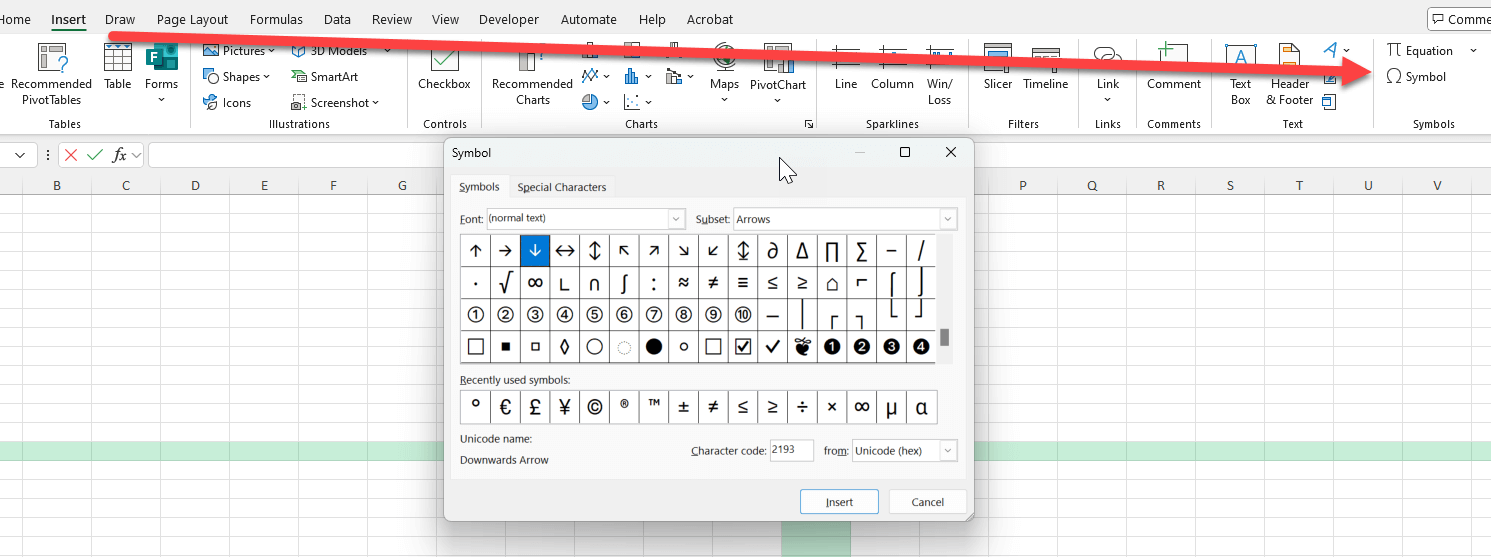Insert a Text Box
This screenshot has width=1491, height=557.
click(x=1240, y=74)
